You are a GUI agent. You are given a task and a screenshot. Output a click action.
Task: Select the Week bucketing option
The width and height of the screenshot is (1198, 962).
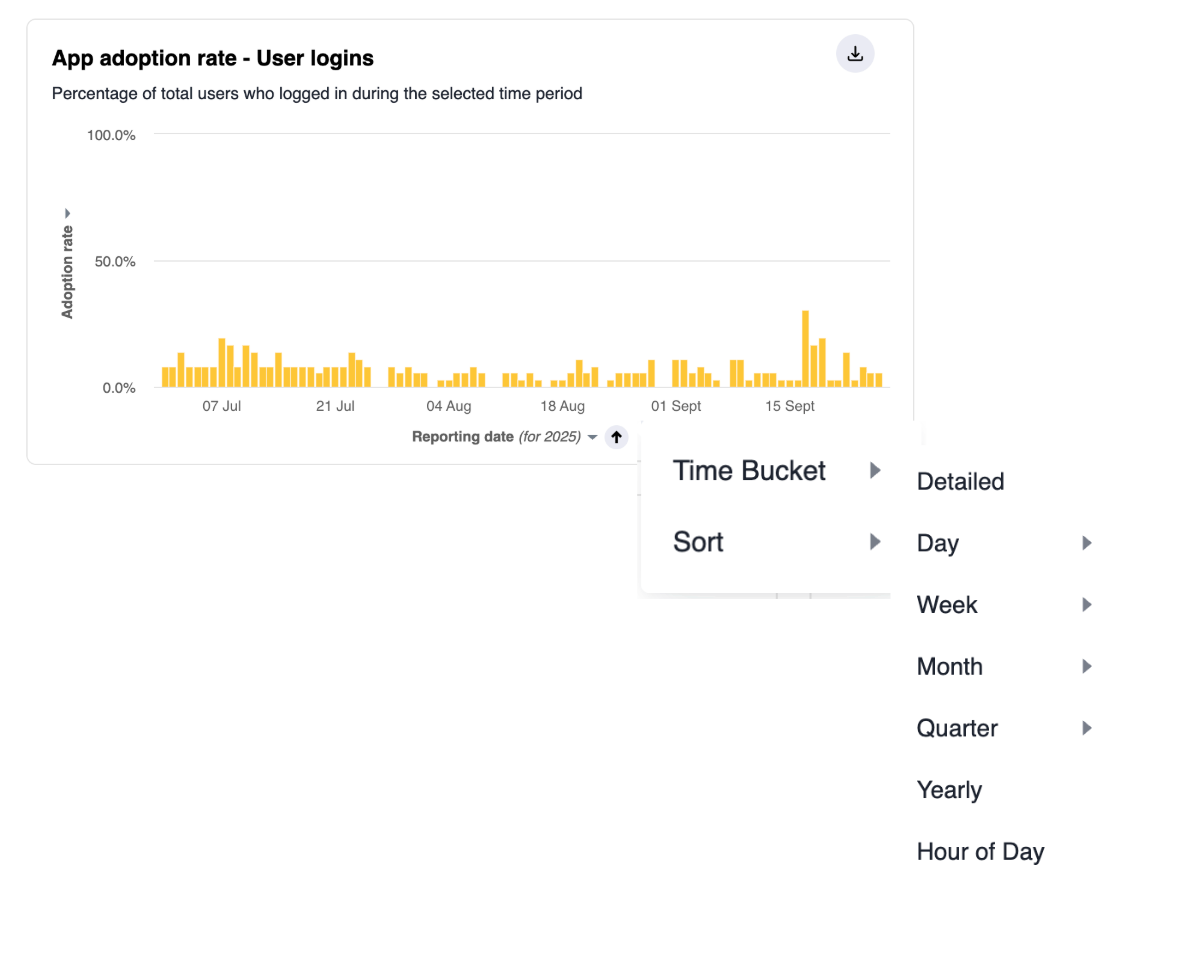point(946,604)
